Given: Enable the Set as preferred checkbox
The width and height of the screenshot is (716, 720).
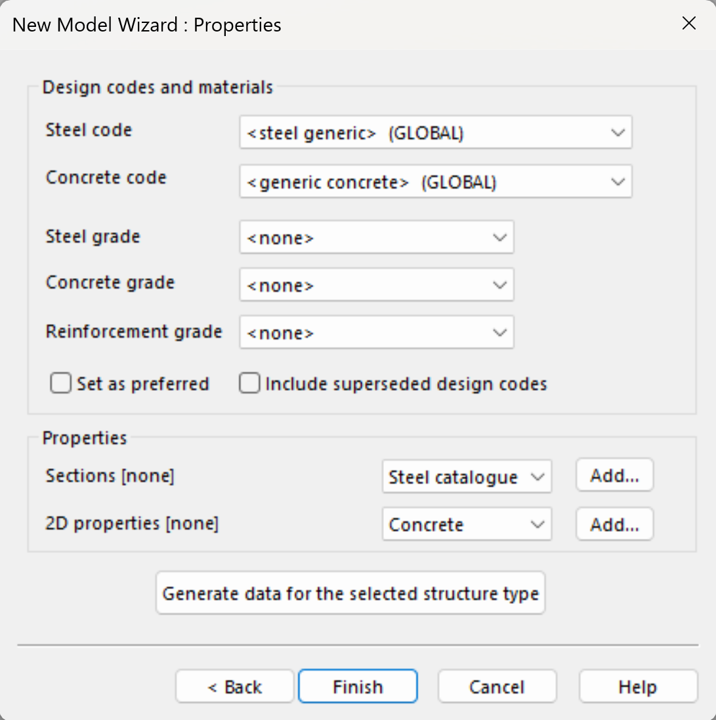Looking at the screenshot, I should click(x=62, y=384).
